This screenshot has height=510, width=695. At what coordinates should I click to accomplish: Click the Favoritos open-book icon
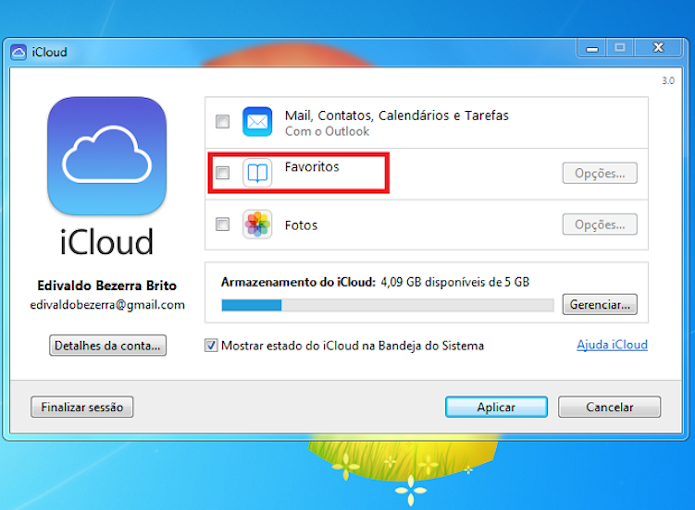[257, 173]
